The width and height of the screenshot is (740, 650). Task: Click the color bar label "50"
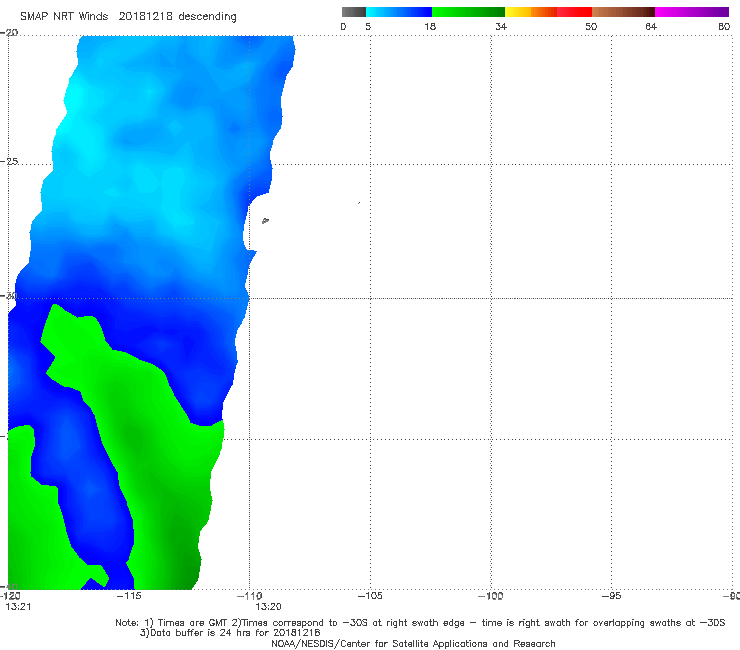591,26
